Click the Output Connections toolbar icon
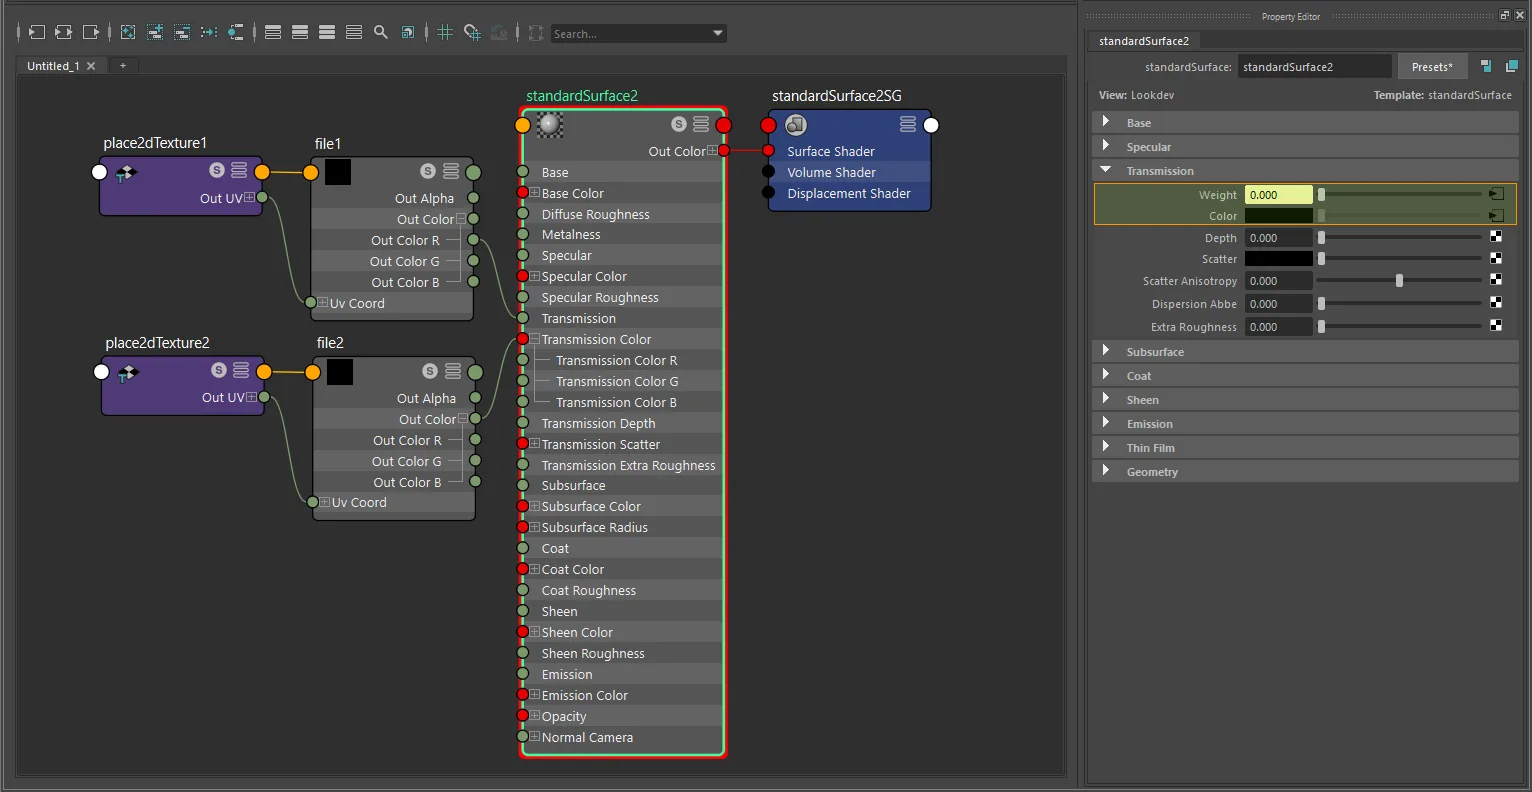The width and height of the screenshot is (1532, 792). tap(91, 33)
